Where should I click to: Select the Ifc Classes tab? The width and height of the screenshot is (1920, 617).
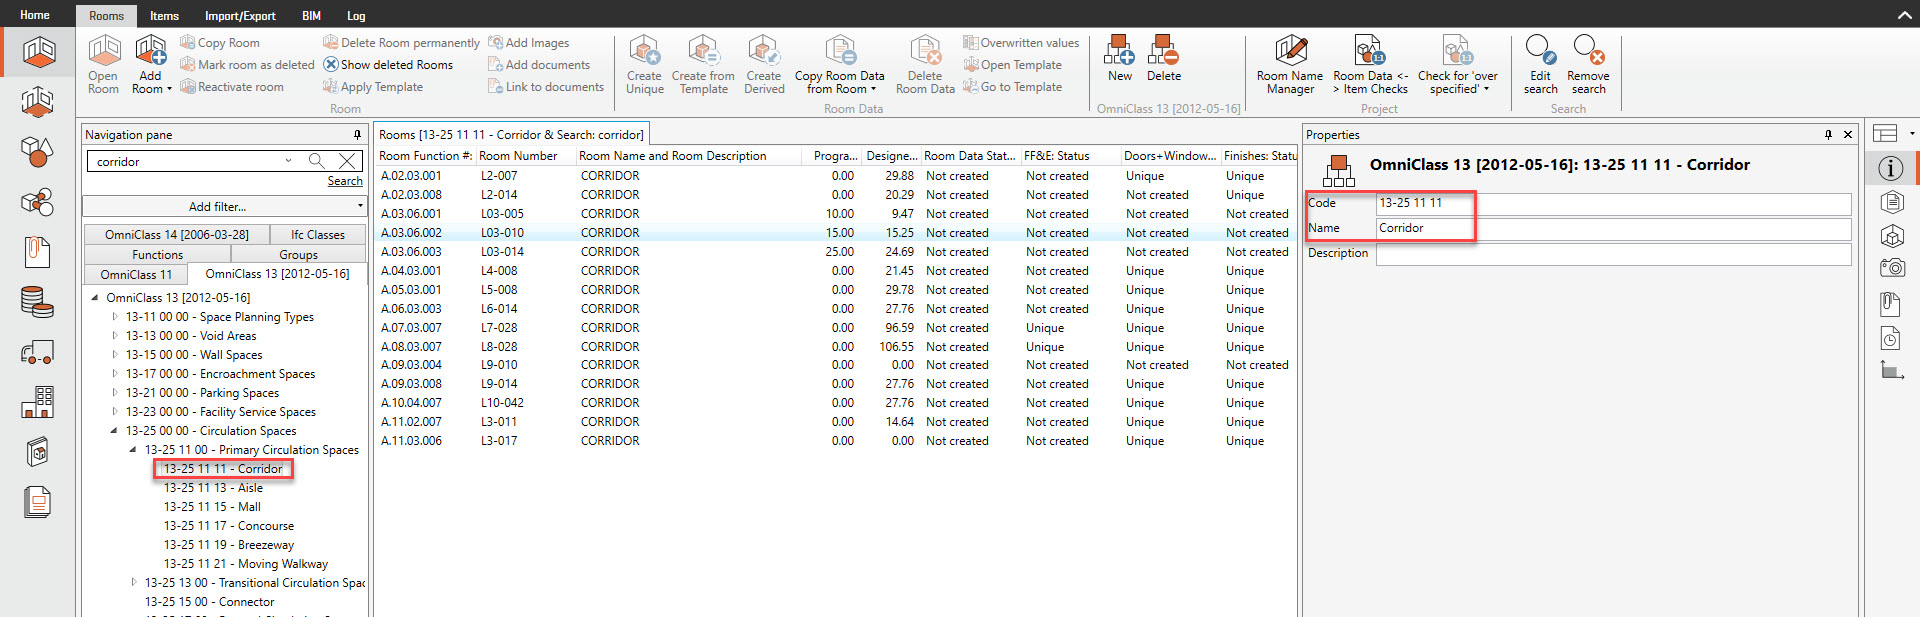click(x=317, y=235)
